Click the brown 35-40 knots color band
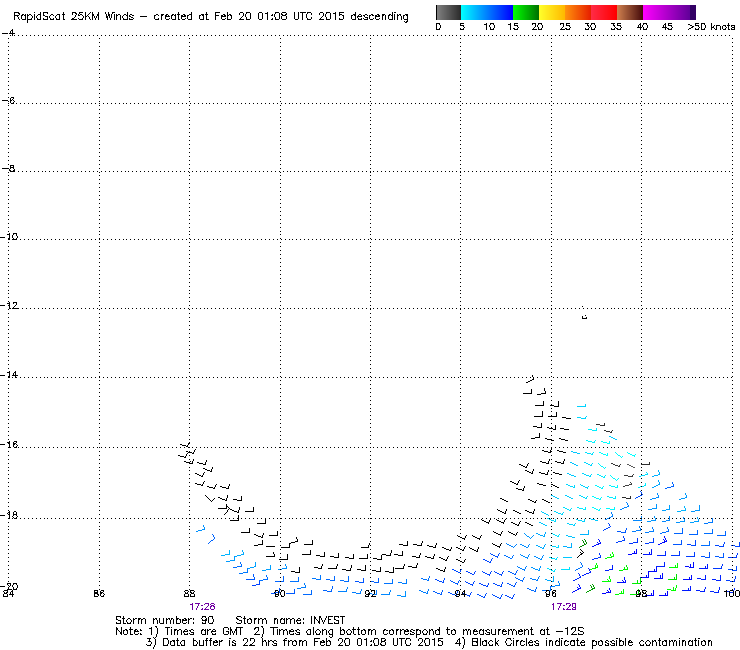This screenshot has width=740, height=650. click(630, 12)
